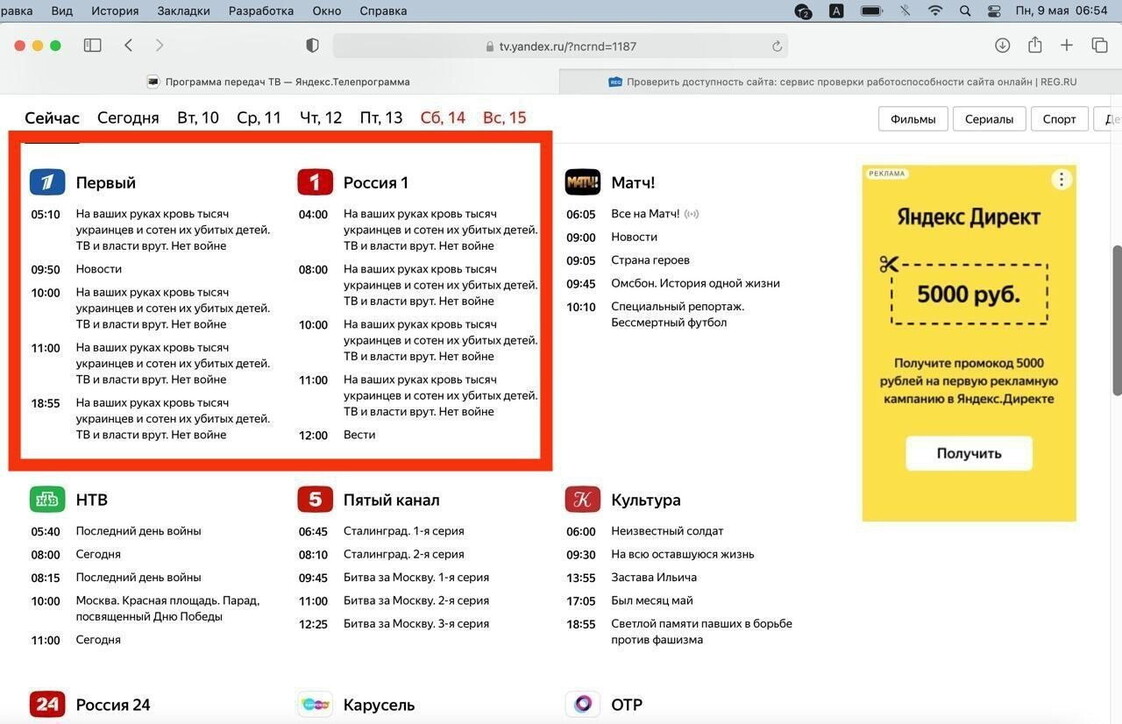Select the Вт, 10 day tab
The image size is (1122, 724).
(198, 117)
